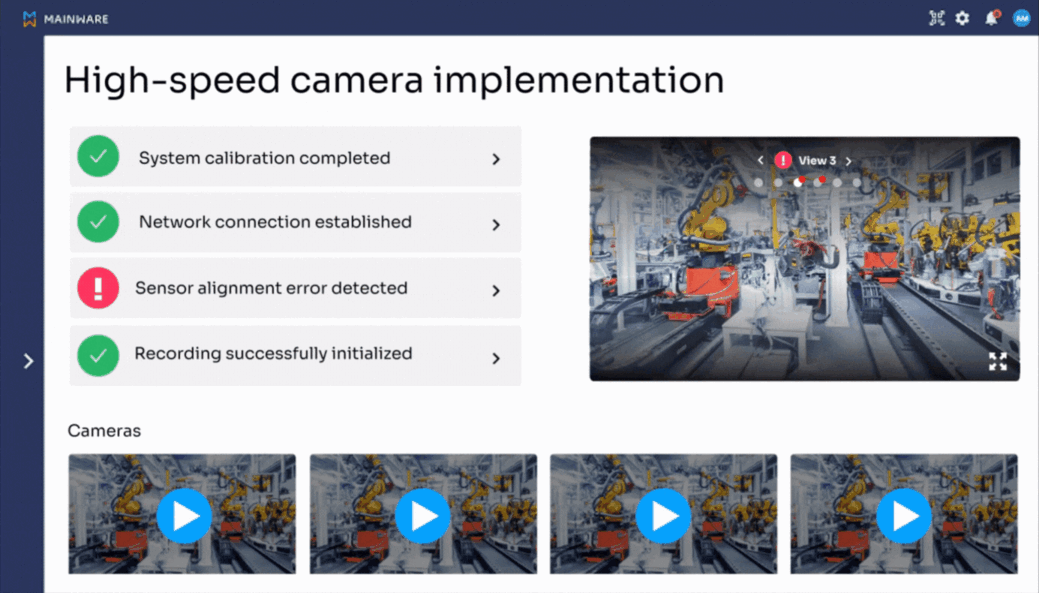This screenshot has height=593, width=1039.
Task: Expand the left sidebar with the chevron
Action: coord(28,361)
